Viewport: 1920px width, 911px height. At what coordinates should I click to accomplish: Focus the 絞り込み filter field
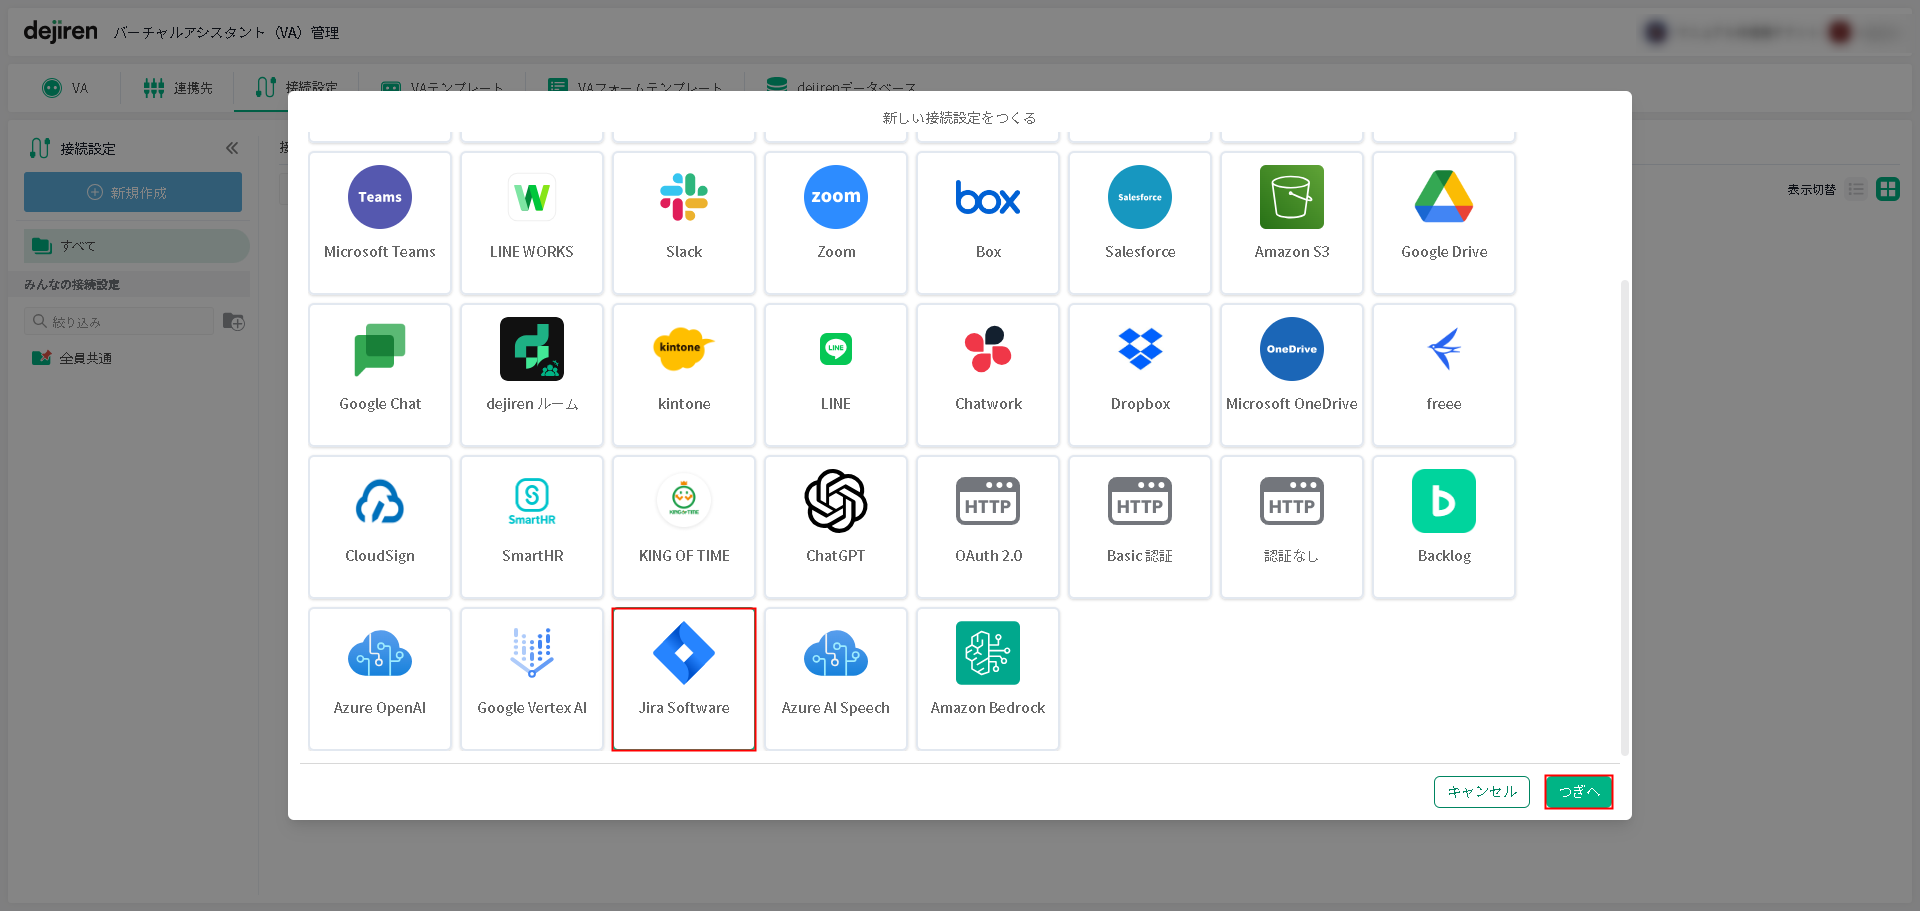tap(119, 321)
